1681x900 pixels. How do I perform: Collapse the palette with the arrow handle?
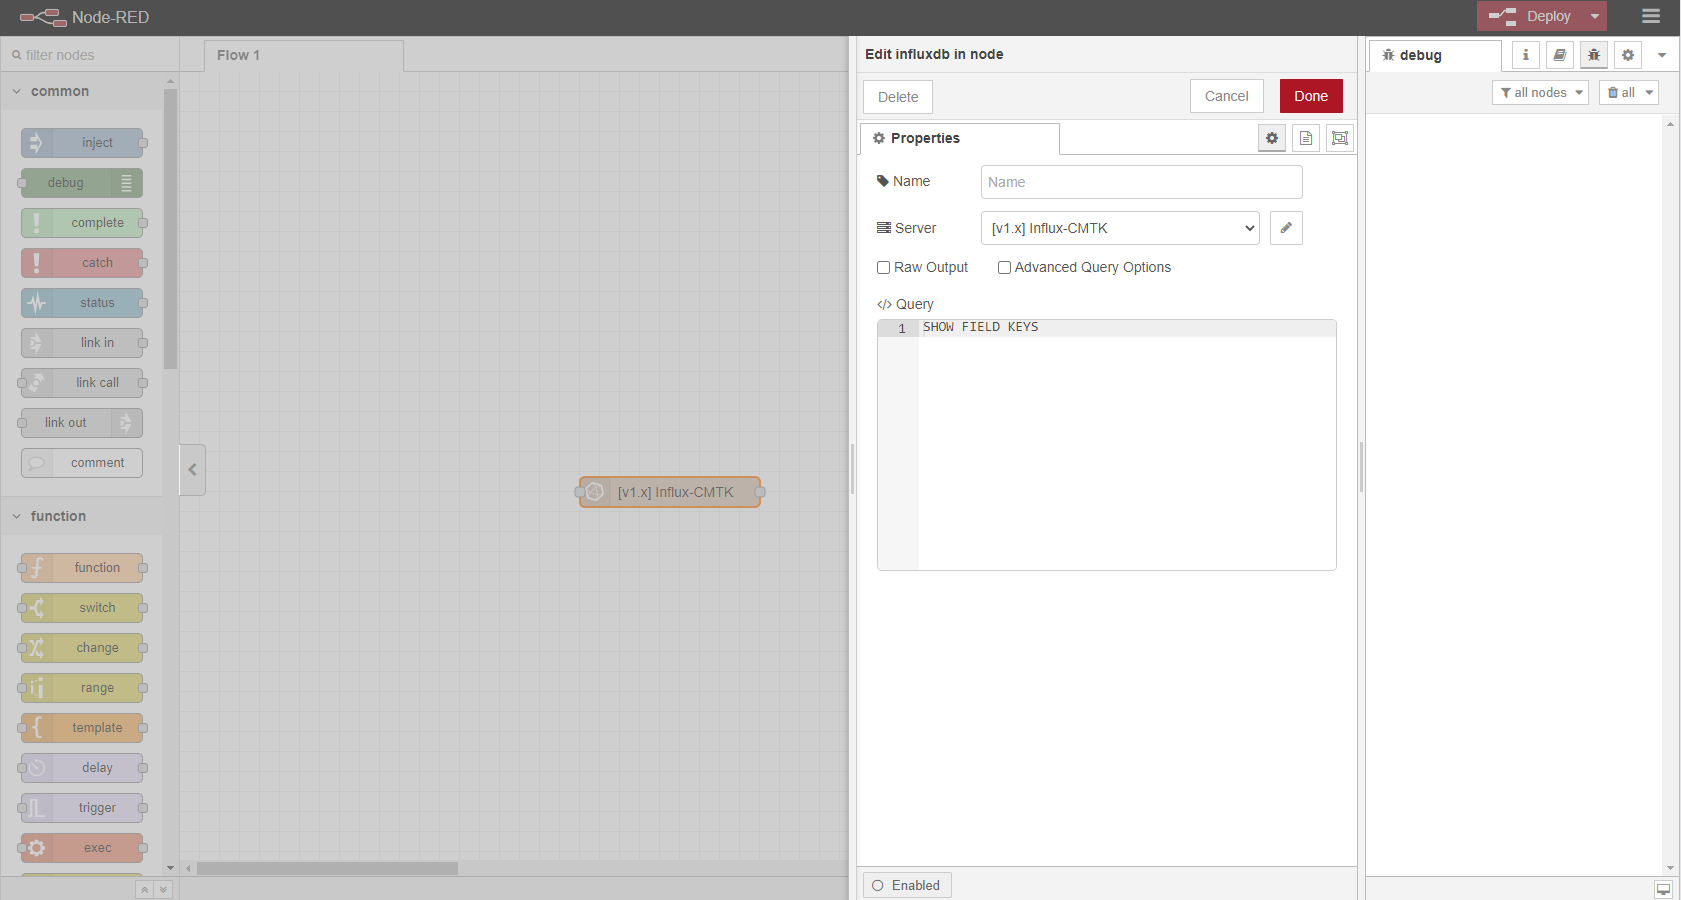tap(192, 469)
